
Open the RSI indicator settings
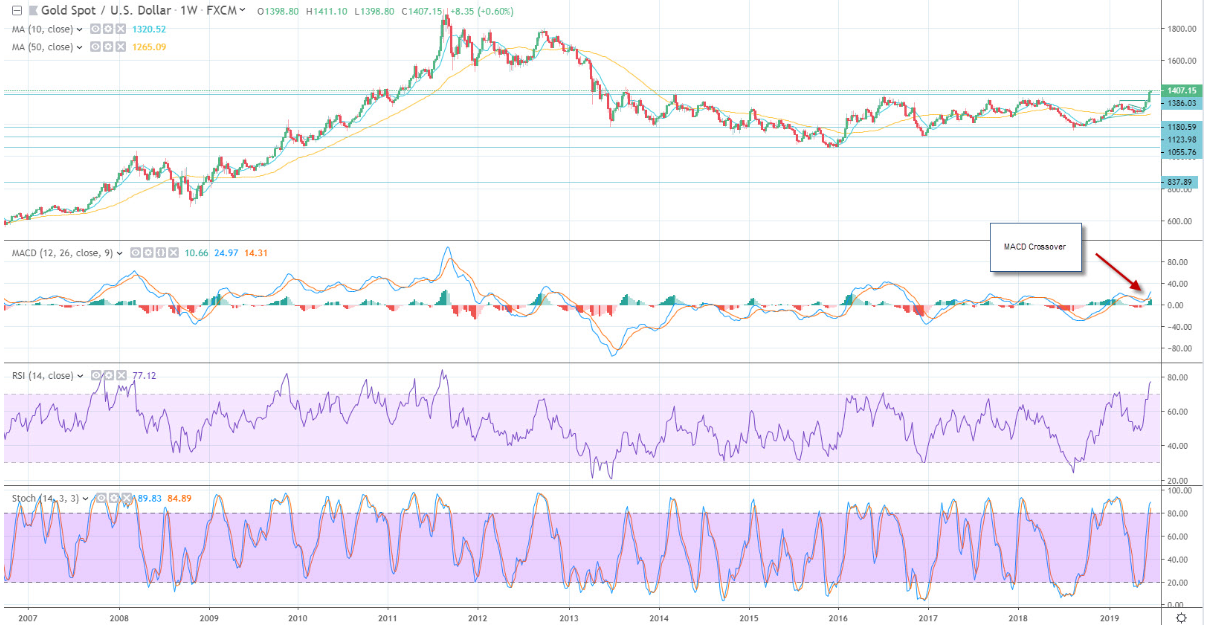109,375
